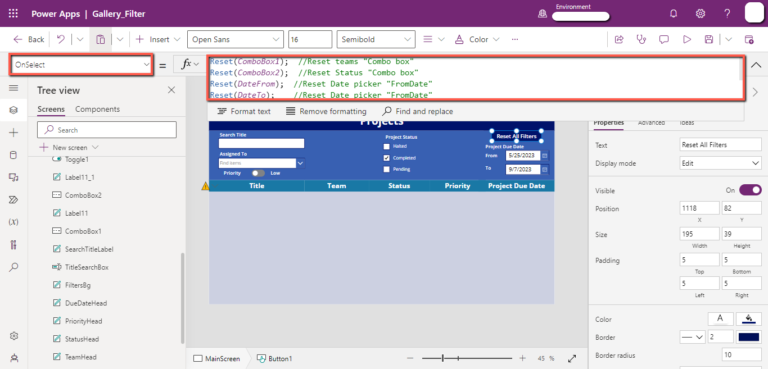Image resolution: width=768 pixels, height=369 pixels.
Task: Expand the OnSelect property dropdown
Action: tap(80, 65)
